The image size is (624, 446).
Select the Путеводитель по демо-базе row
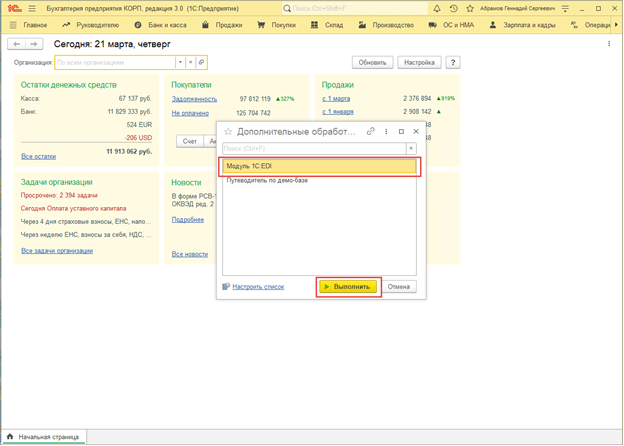click(319, 180)
